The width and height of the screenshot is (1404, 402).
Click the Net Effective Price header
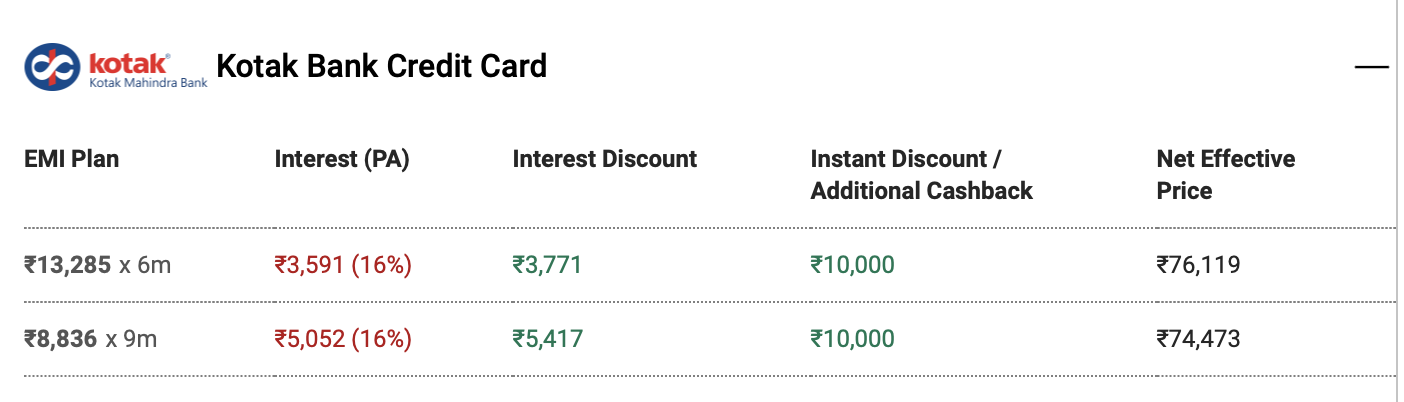(1225, 175)
